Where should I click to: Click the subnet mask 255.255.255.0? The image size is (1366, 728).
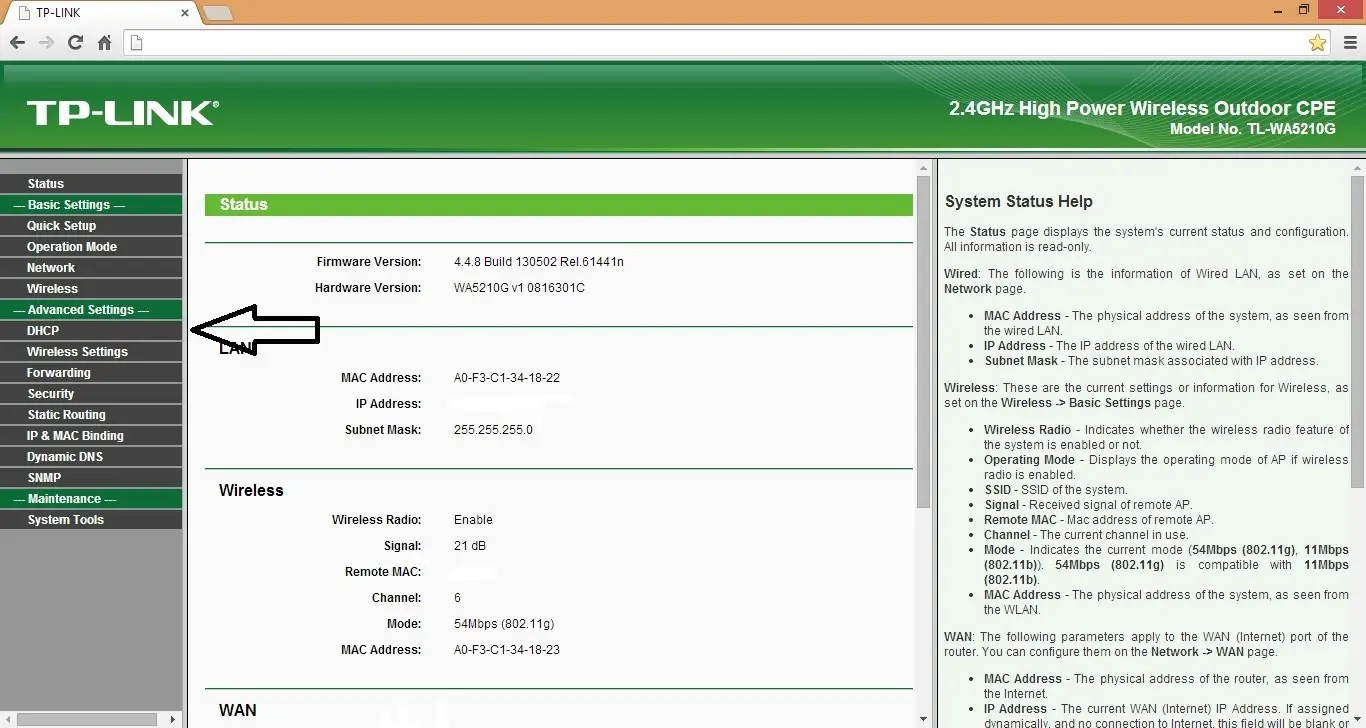pos(493,430)
